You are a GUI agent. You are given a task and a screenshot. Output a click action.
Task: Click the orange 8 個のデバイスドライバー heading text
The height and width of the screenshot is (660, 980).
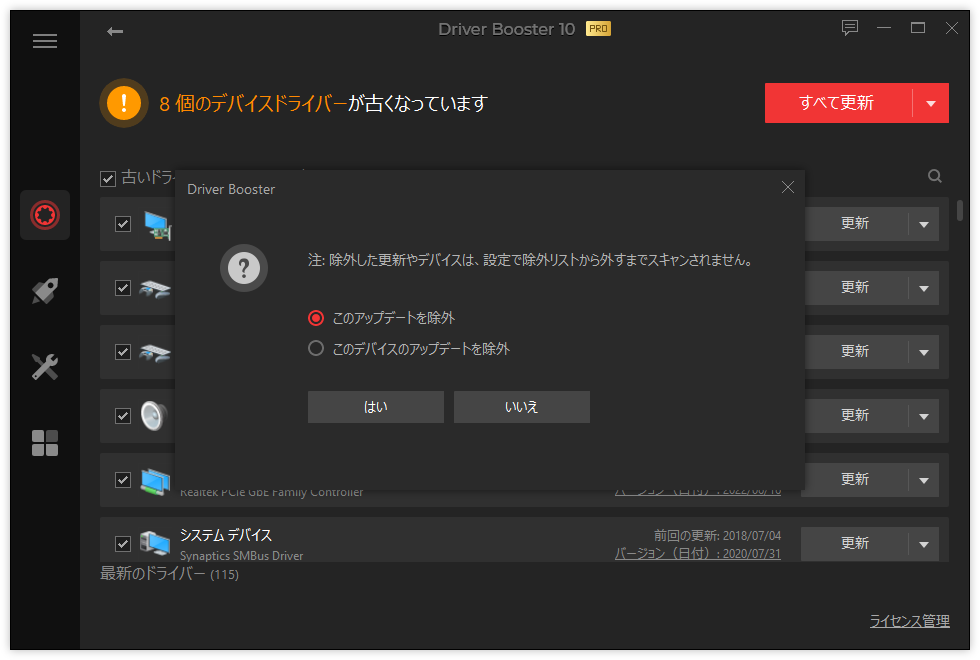click(252, 103)
